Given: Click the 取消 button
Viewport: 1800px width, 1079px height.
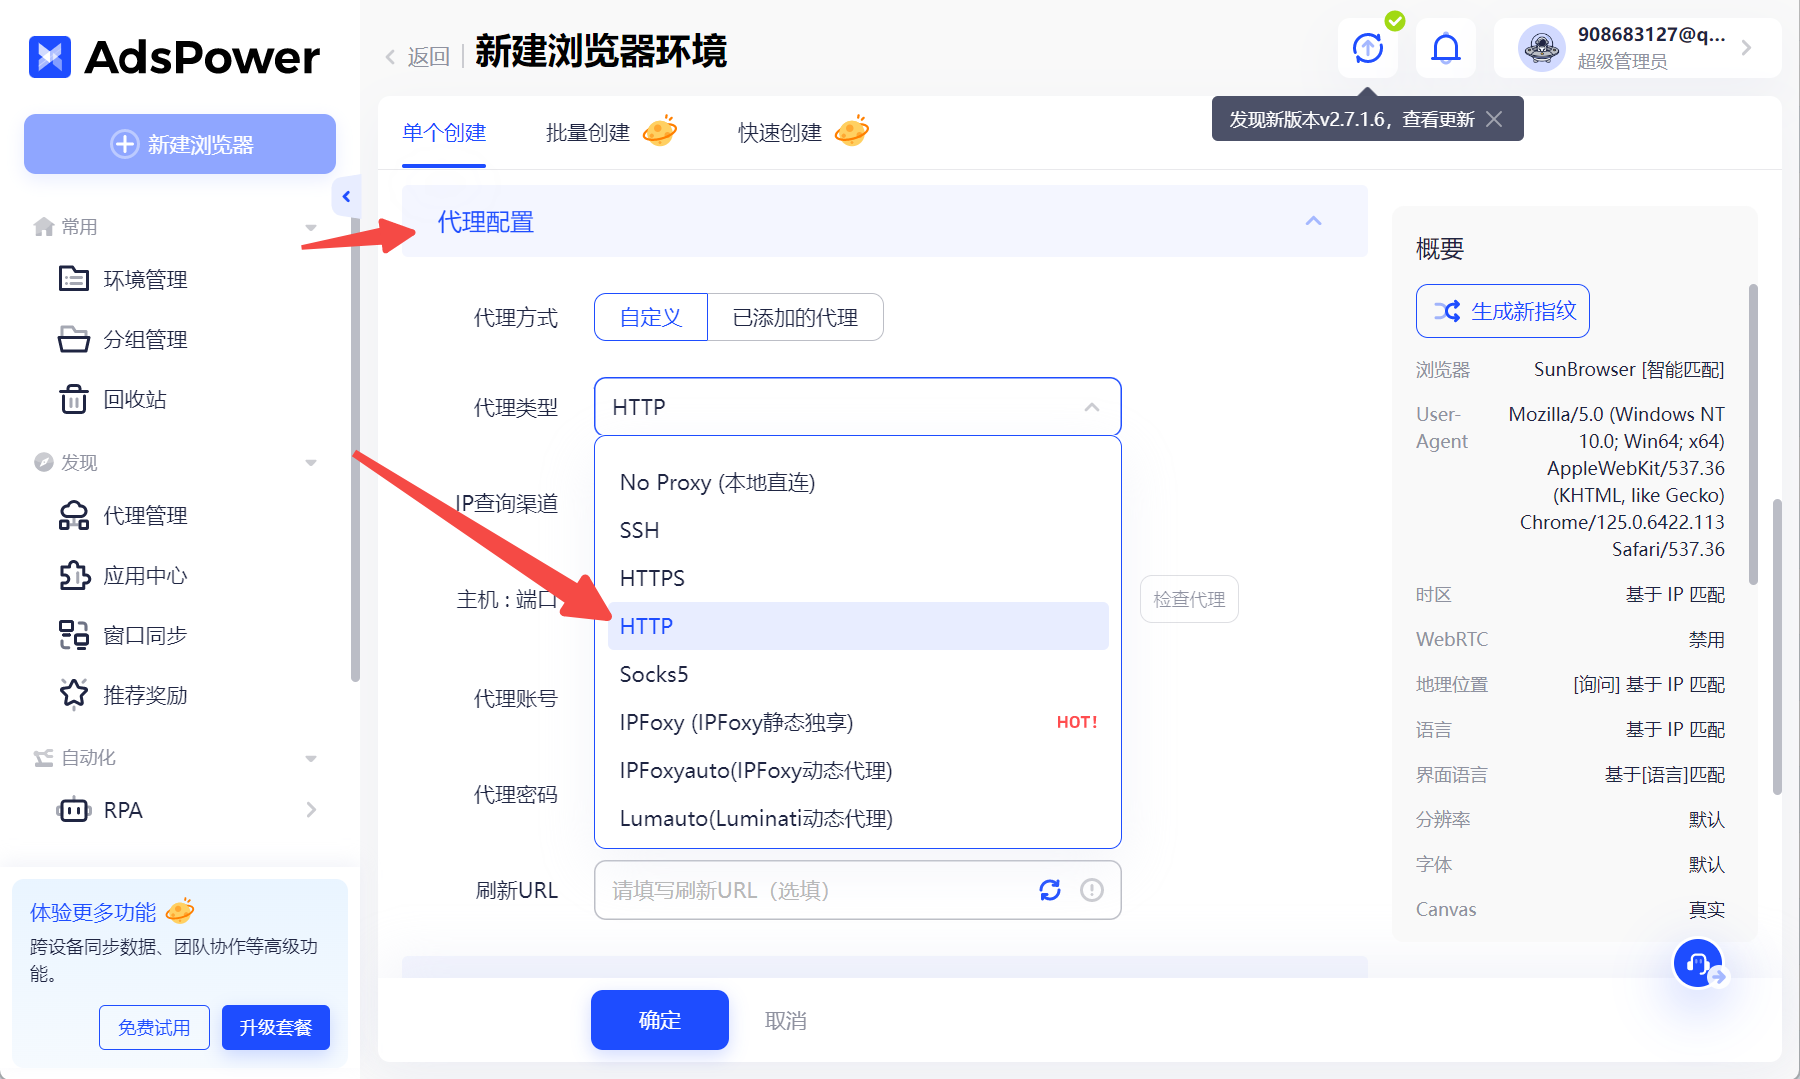Looking at the screenshot, I should click(786, 1020).
